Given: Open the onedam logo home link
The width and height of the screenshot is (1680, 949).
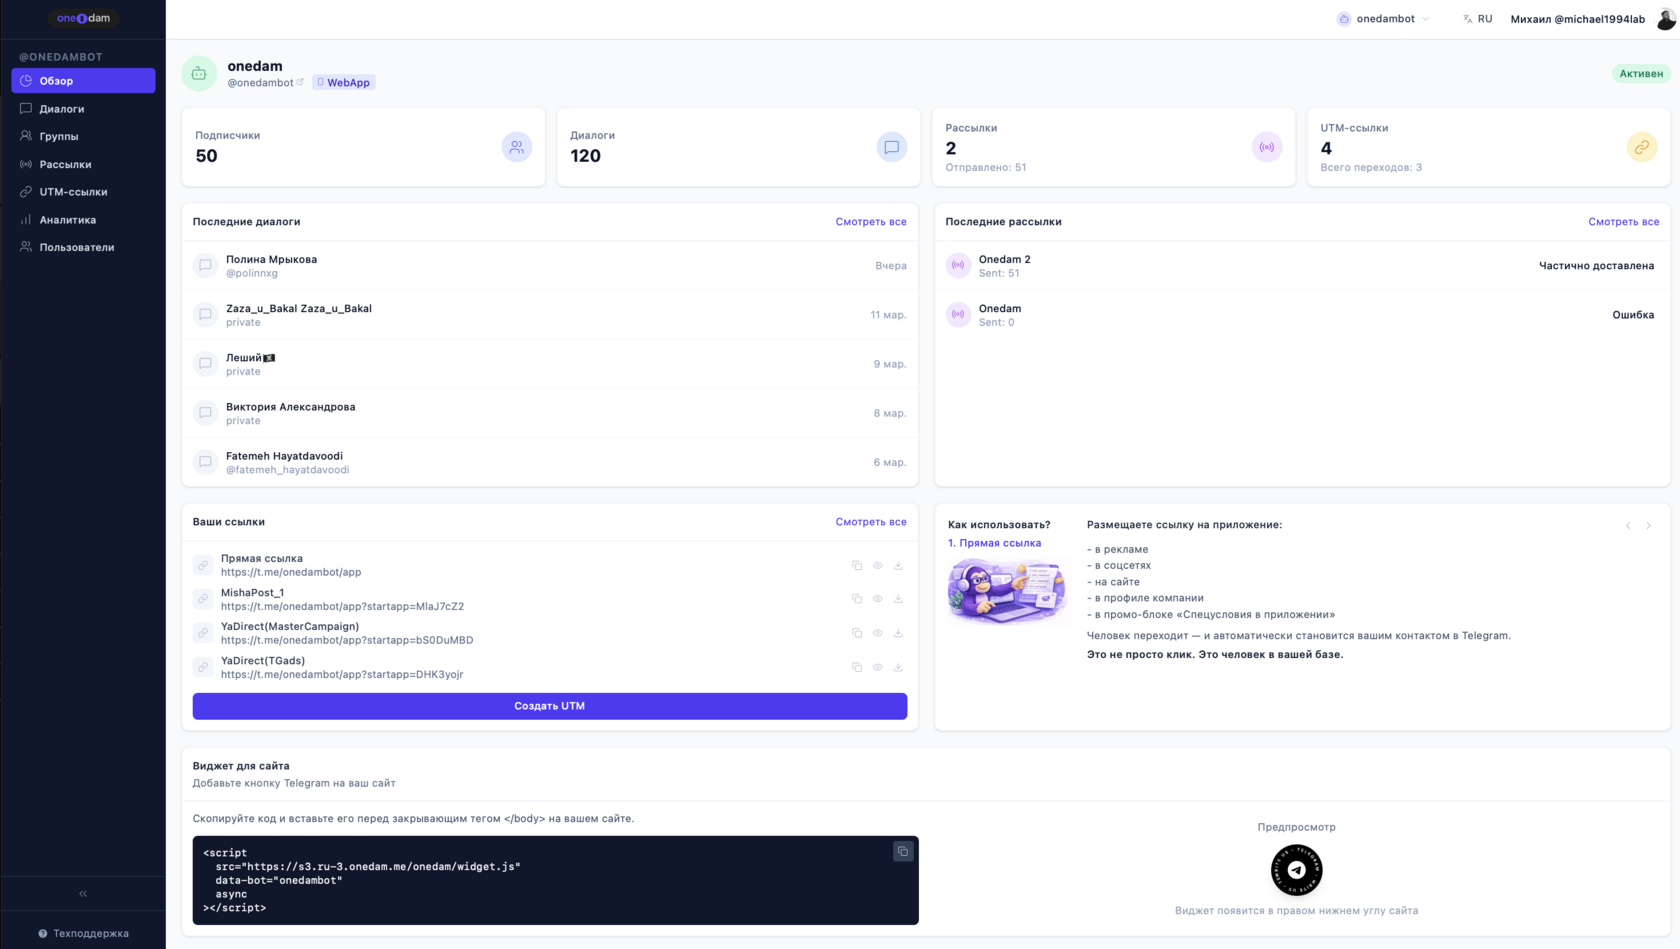Looking at the screenshot, I should pyautogui.click(x=83, y=18).
